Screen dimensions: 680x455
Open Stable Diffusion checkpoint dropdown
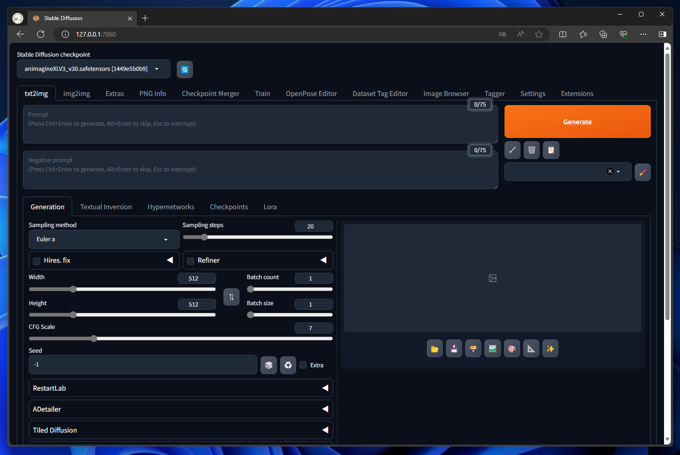(94, 69)
